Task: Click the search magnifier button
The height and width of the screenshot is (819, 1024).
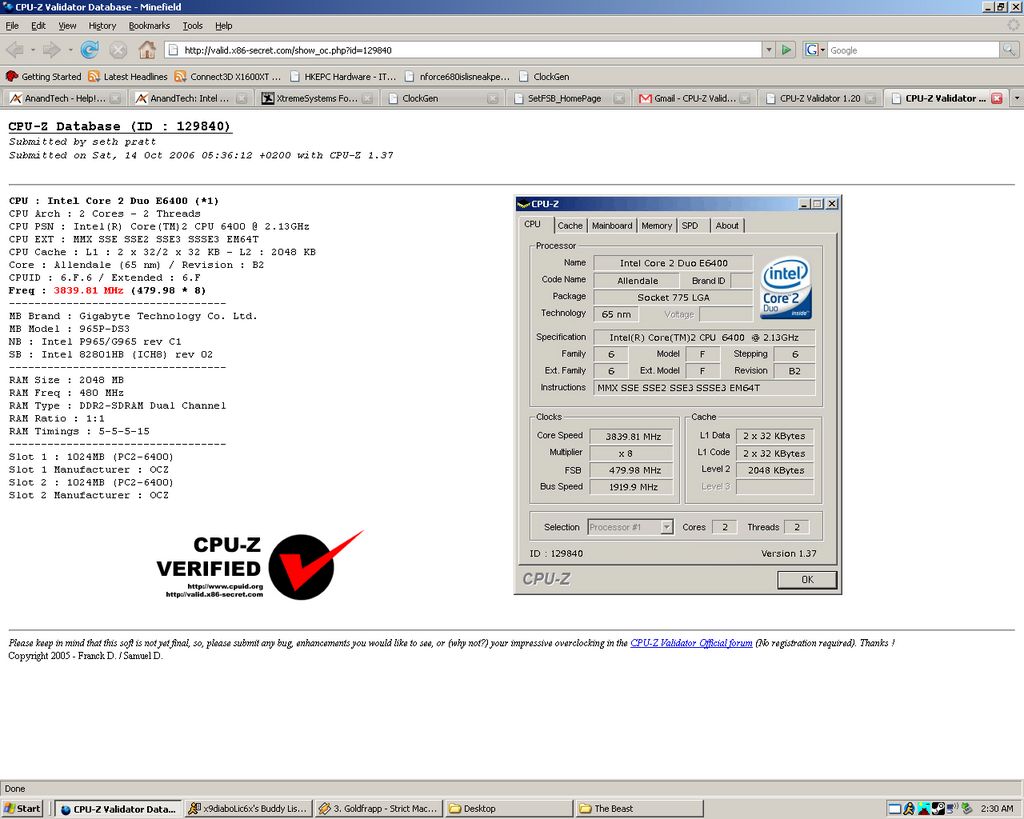Action: tap(1009, 50)
